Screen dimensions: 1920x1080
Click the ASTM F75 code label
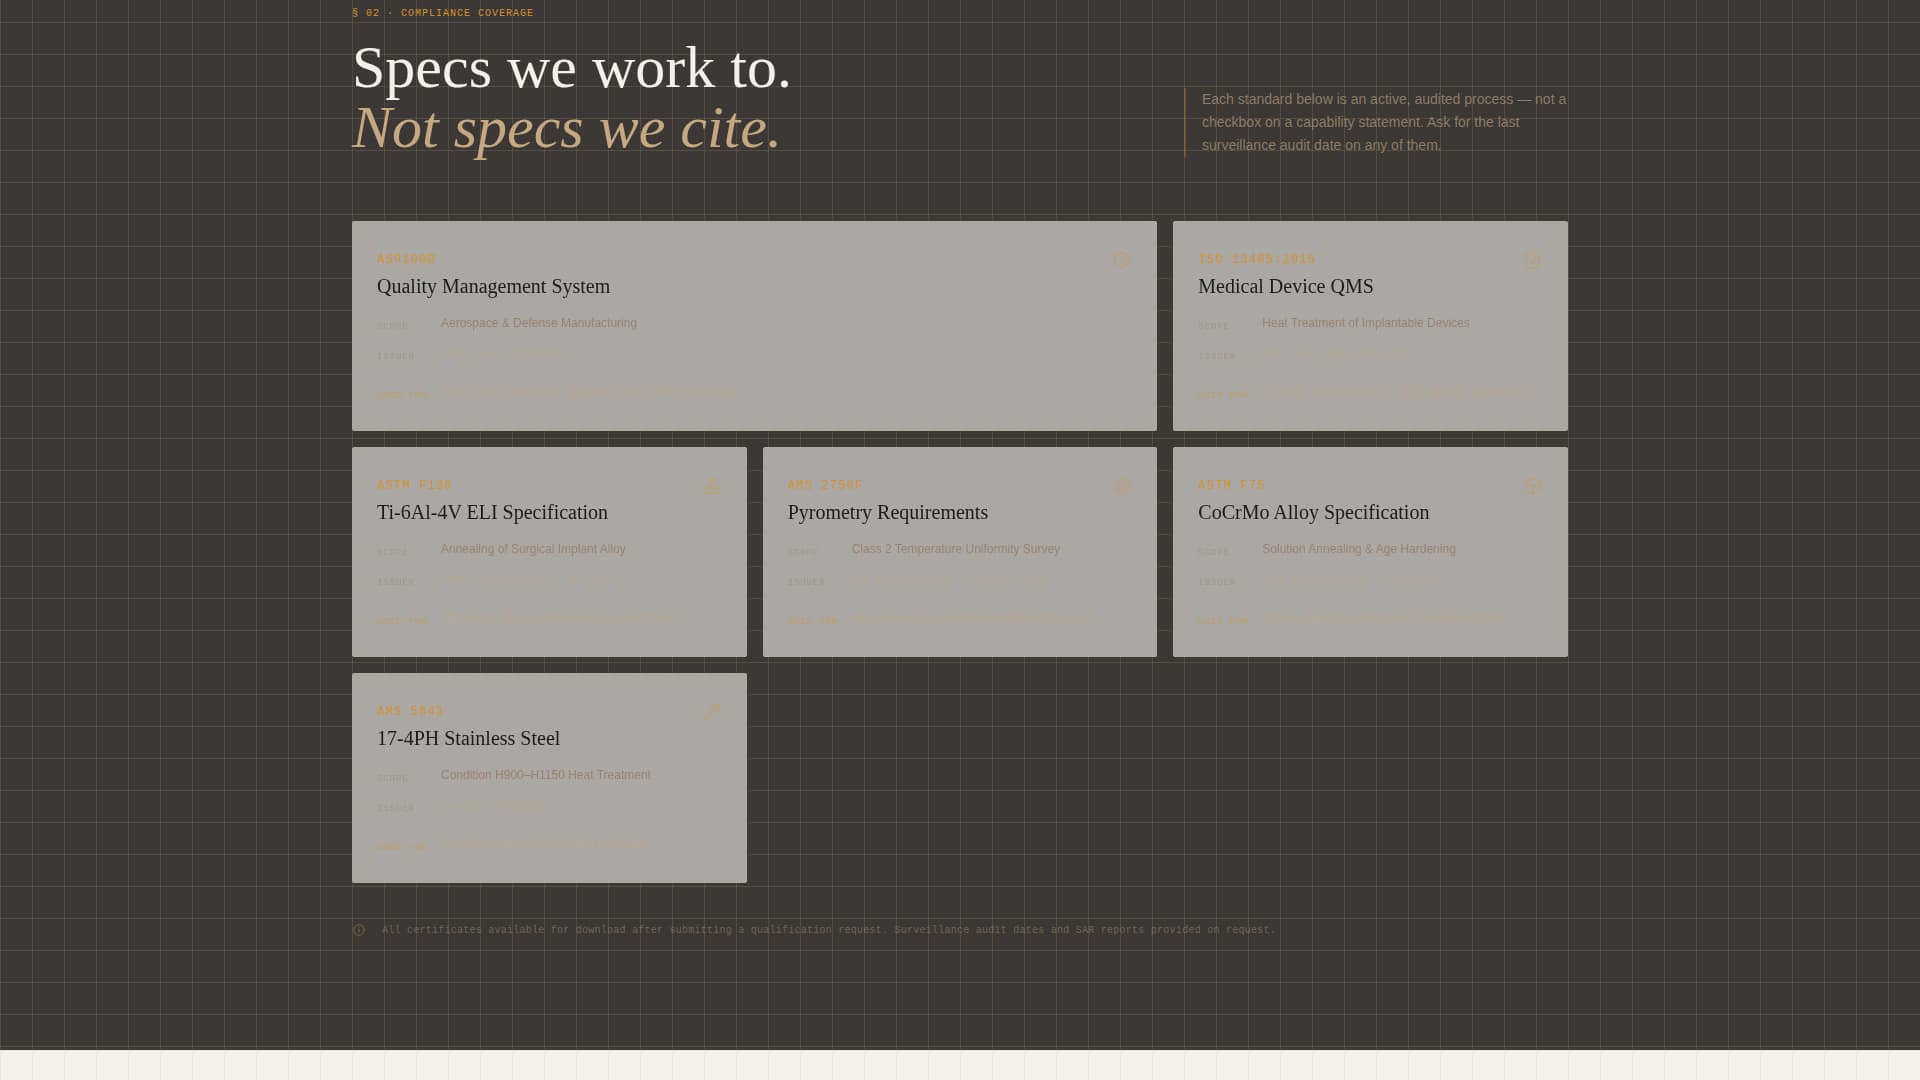click(x=1231, y=485)
